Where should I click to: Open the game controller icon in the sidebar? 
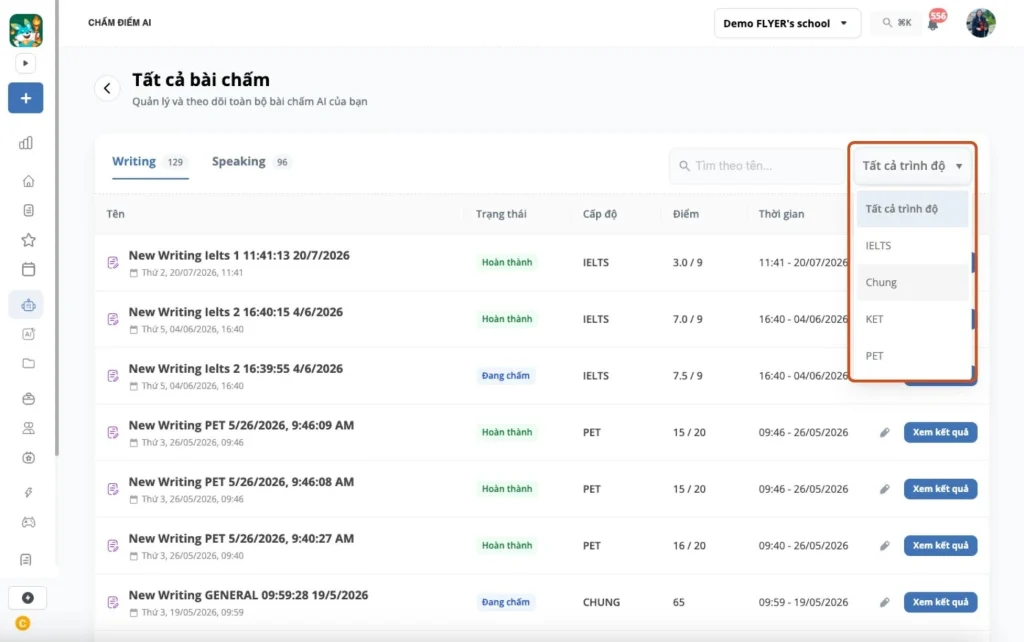28,522
